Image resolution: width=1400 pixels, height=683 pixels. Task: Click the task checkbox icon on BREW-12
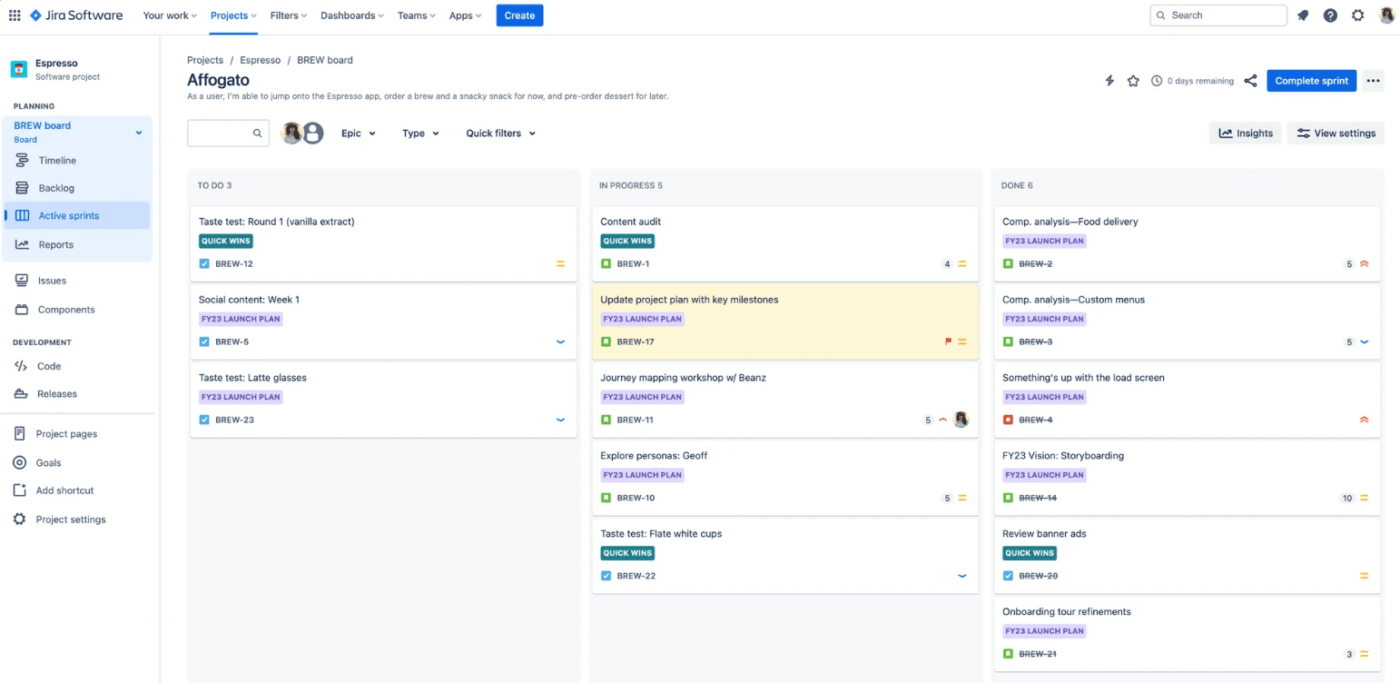204,264
